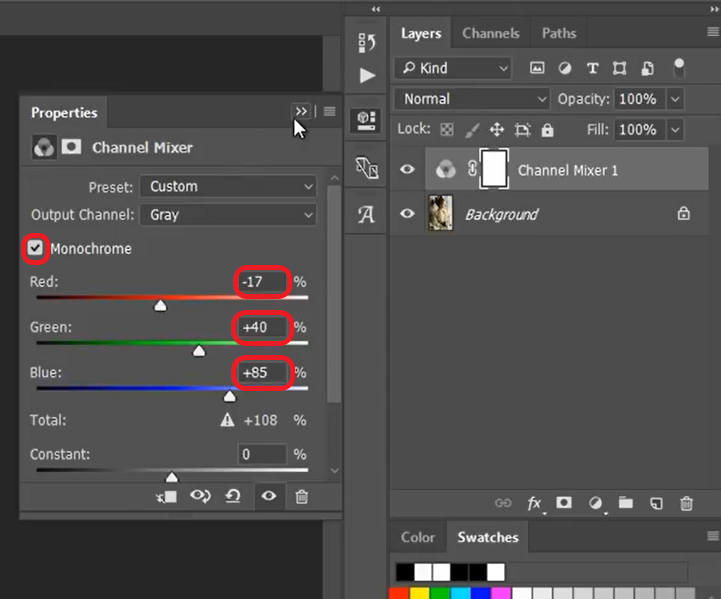The width and height of the screenshot is (721, 599).
Task: Open the Normal blend mode dropdown
Action: pos(472,99)
